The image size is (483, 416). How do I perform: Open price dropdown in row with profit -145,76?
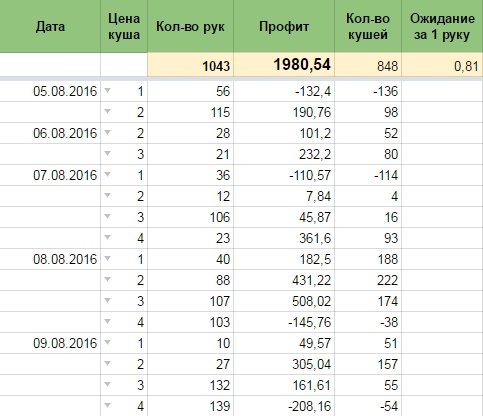pyautogui.click(x=107, y=321)
